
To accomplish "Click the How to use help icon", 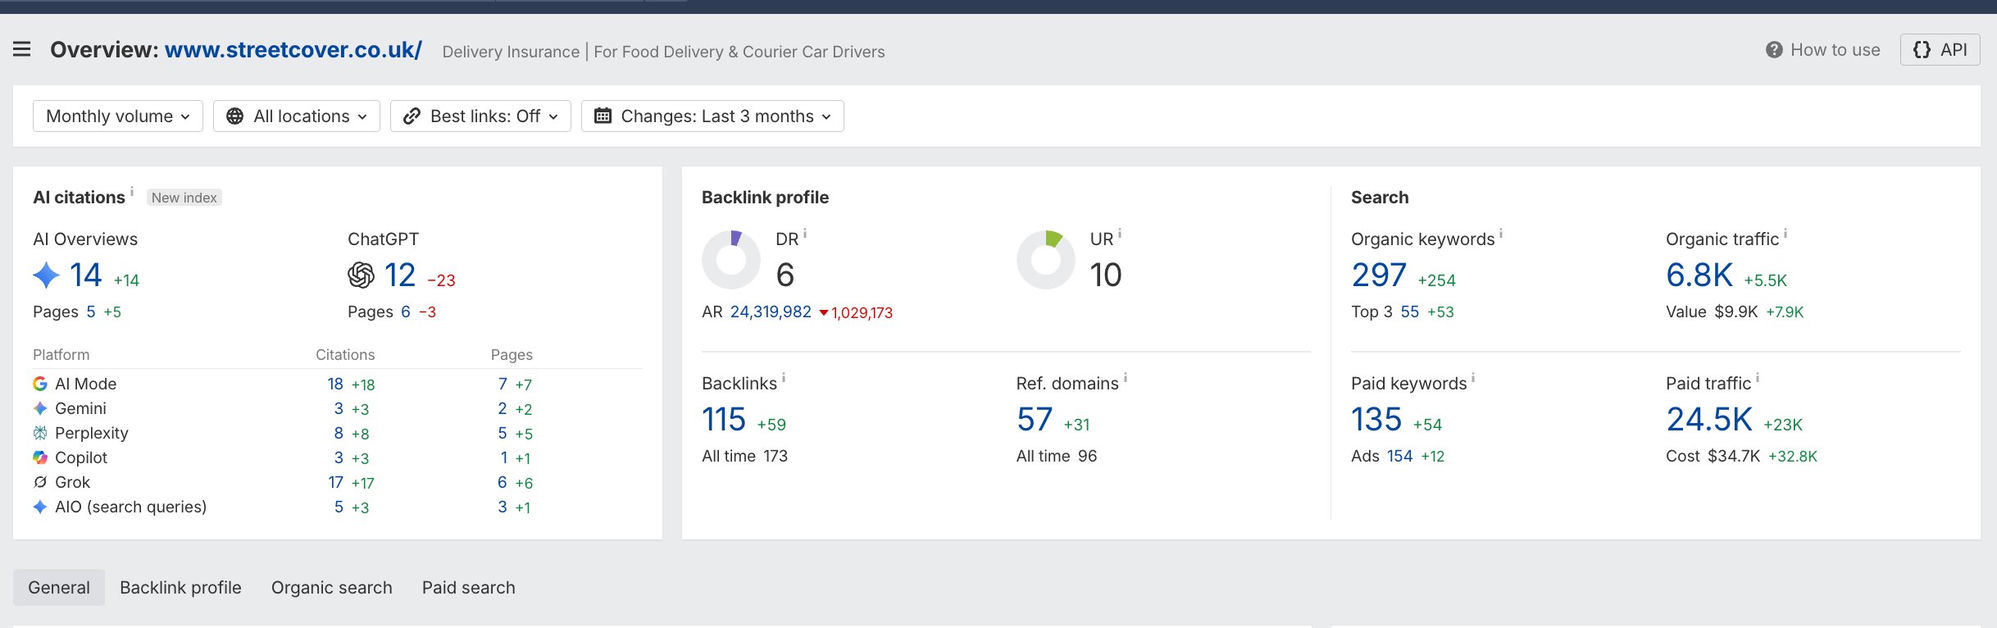I will 1774,50.
